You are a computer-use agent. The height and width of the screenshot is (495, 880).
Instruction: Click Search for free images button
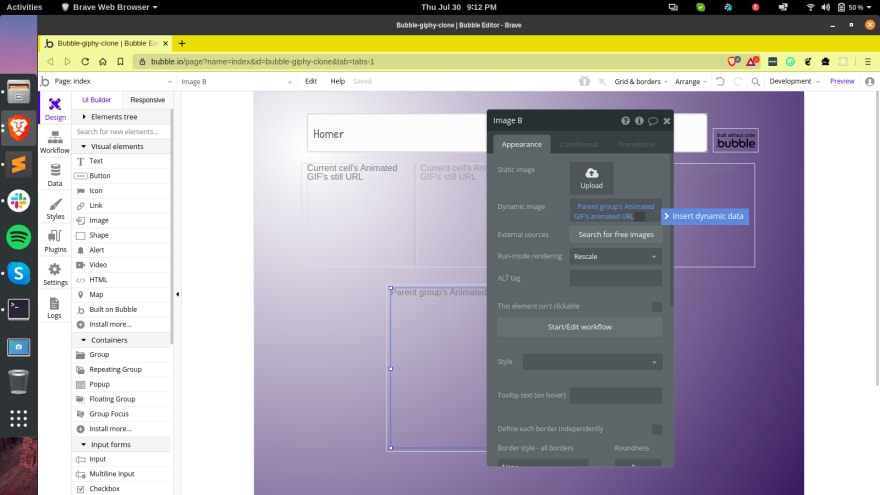616,235
